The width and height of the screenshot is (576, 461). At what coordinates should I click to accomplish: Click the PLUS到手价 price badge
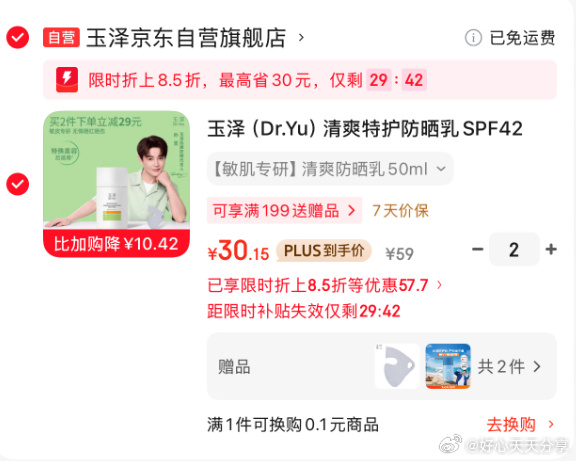[x=324, y=251]
